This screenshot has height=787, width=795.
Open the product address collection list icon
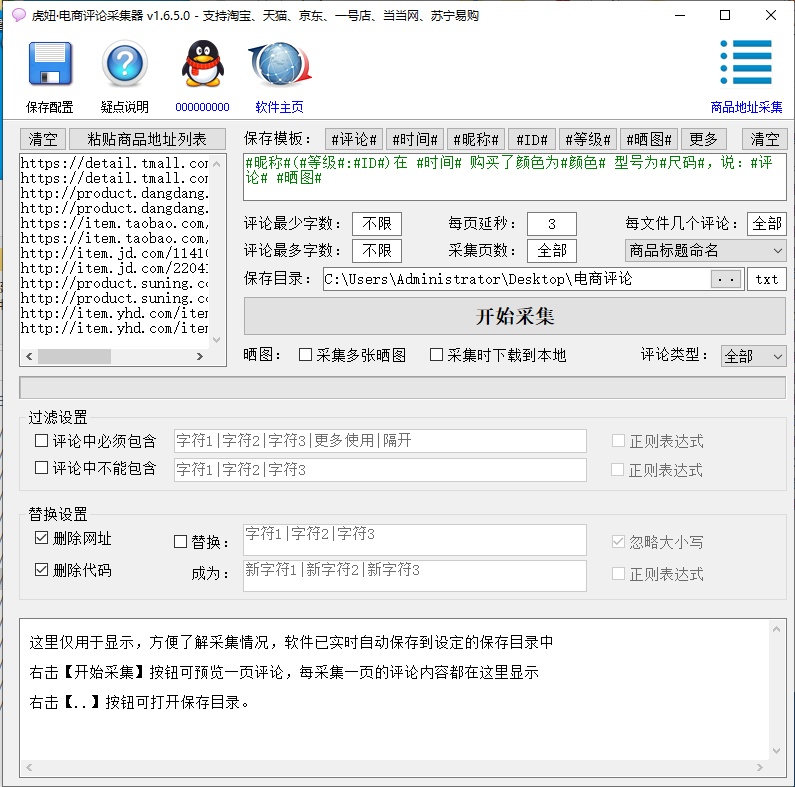(746, 64)
